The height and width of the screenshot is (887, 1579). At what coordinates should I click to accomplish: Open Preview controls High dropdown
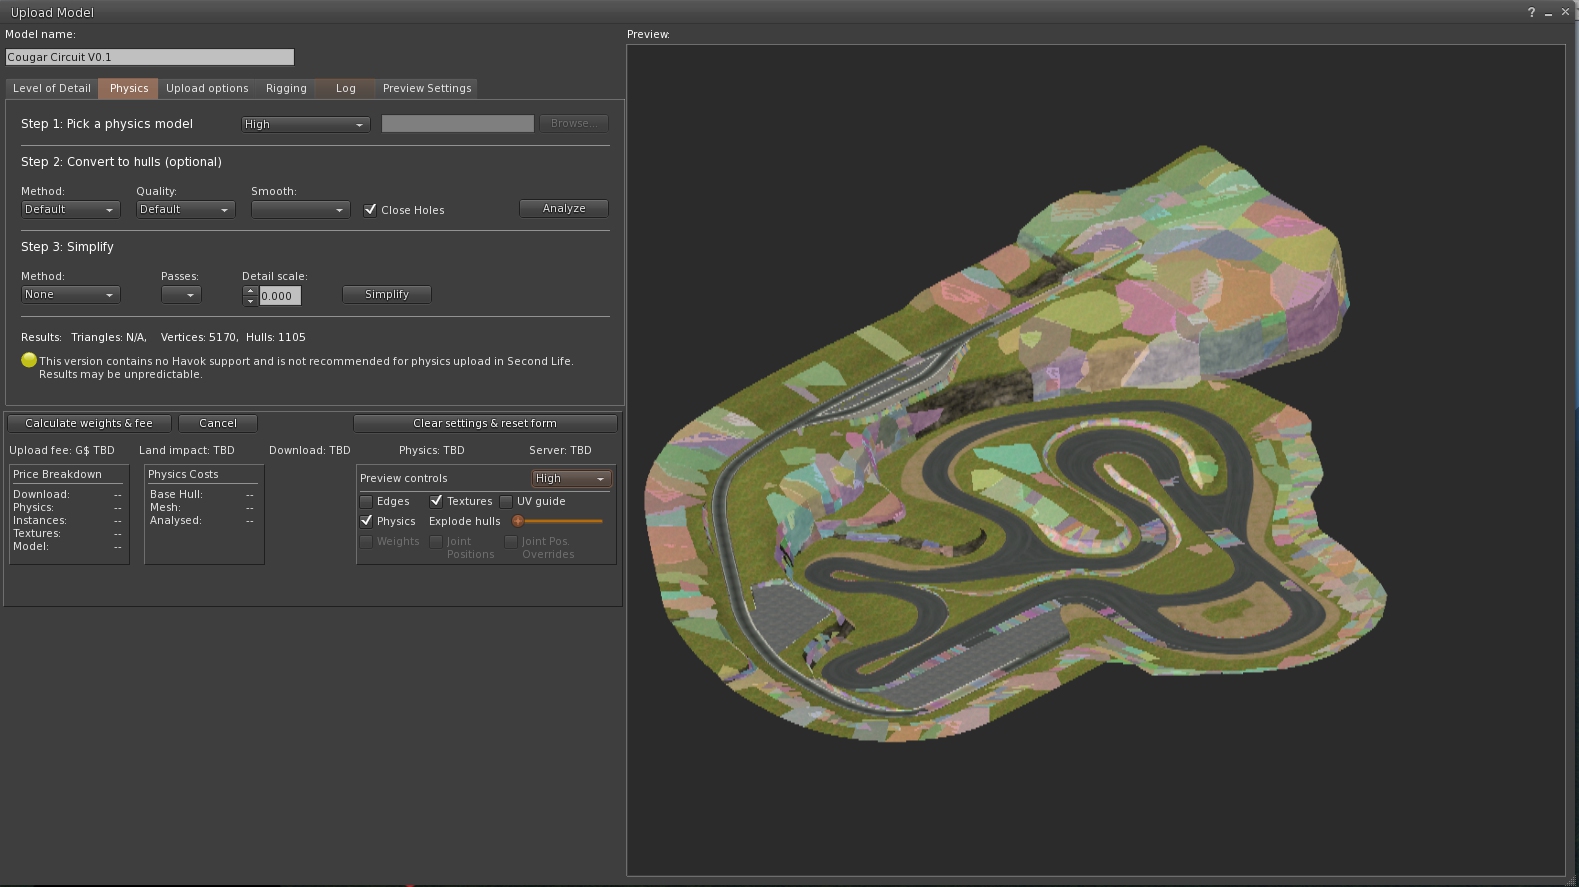pyautogui.click(x=571, y=478)
